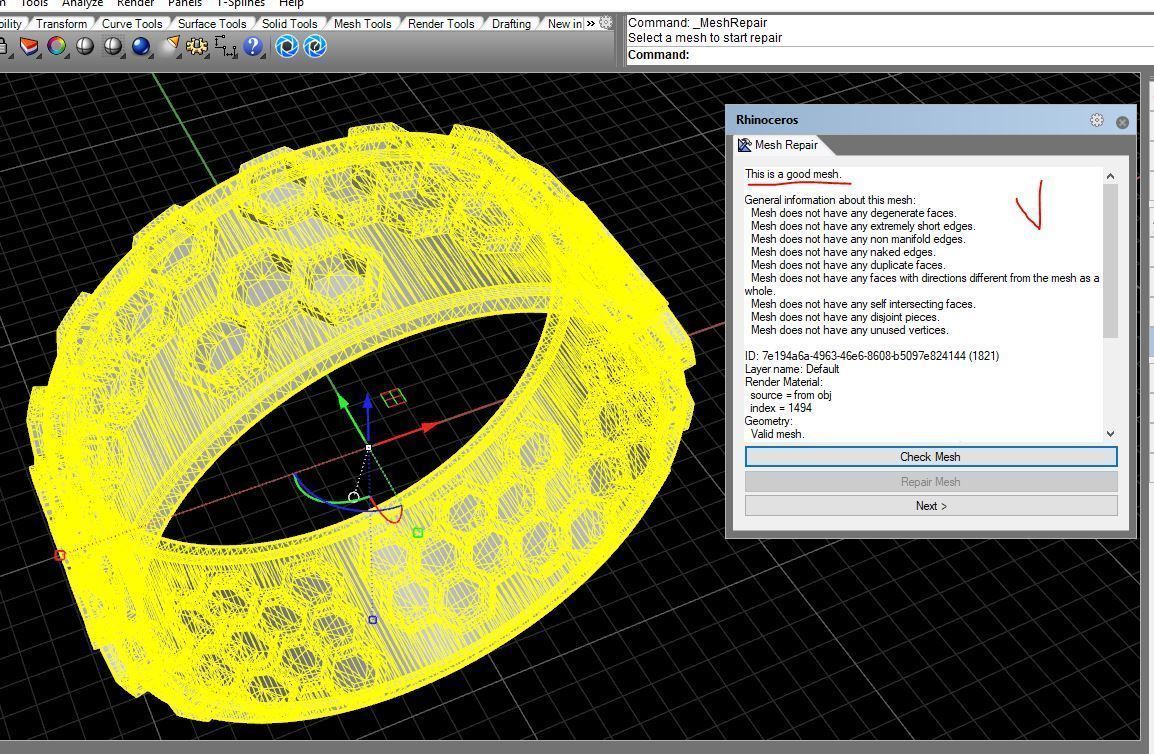
Task: Click the blue gumball scale handle square
Action: click(x=372, y=620)
